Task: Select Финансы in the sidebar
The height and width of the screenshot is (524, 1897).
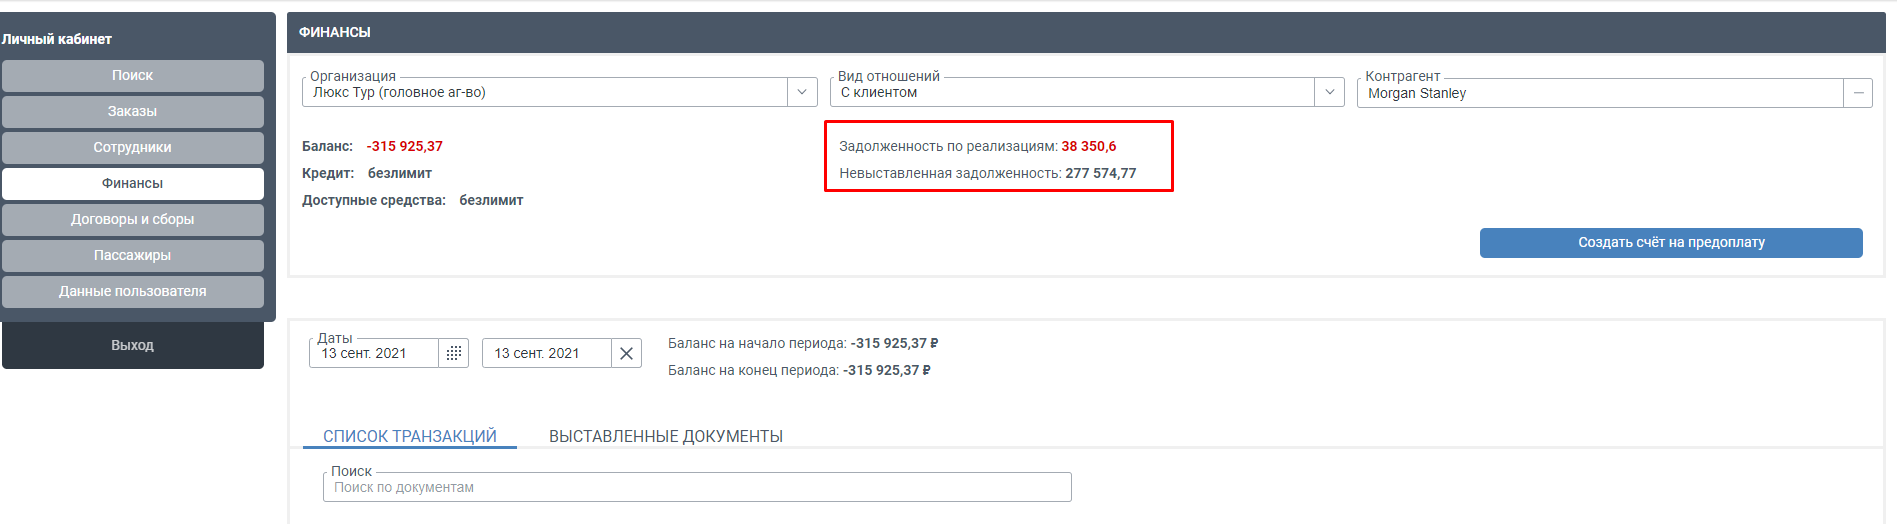Action: pyautogui.click(x=132, y=183)
